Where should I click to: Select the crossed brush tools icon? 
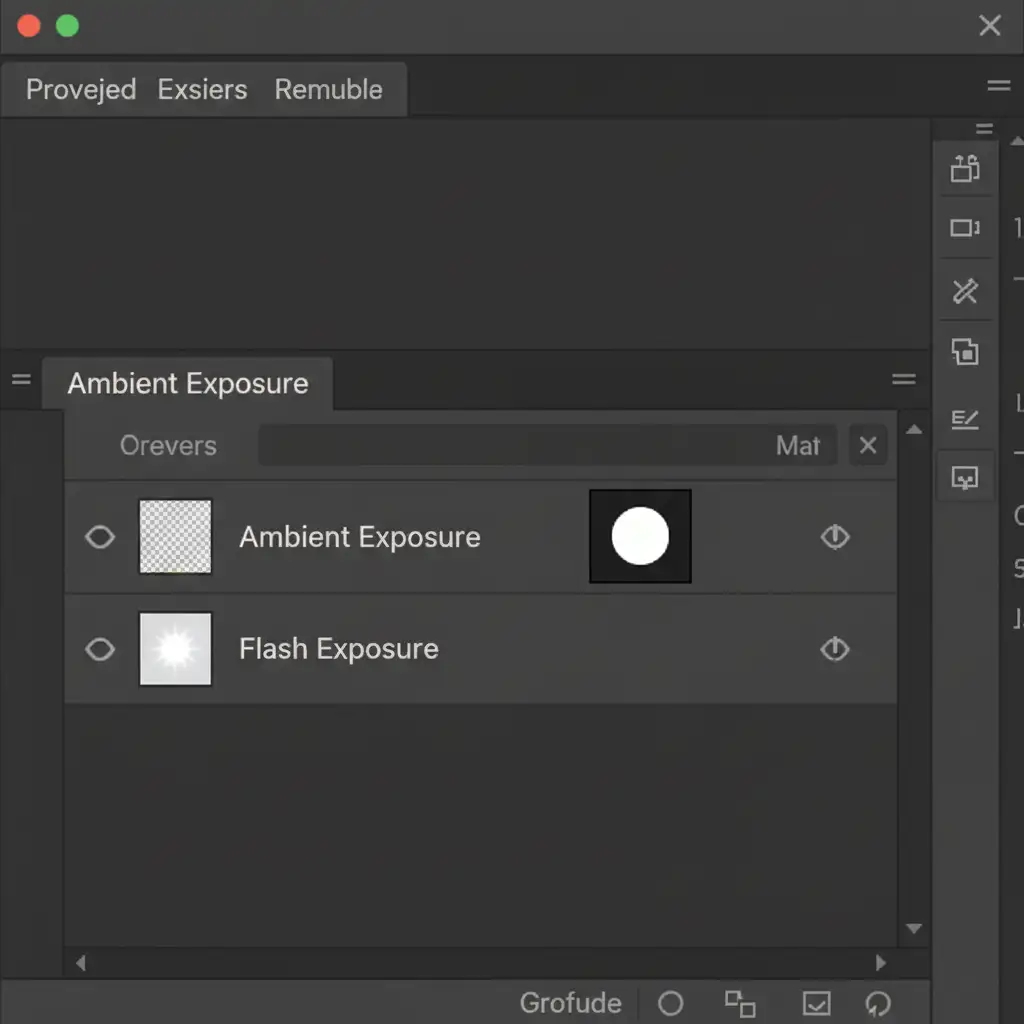(965, 291)
